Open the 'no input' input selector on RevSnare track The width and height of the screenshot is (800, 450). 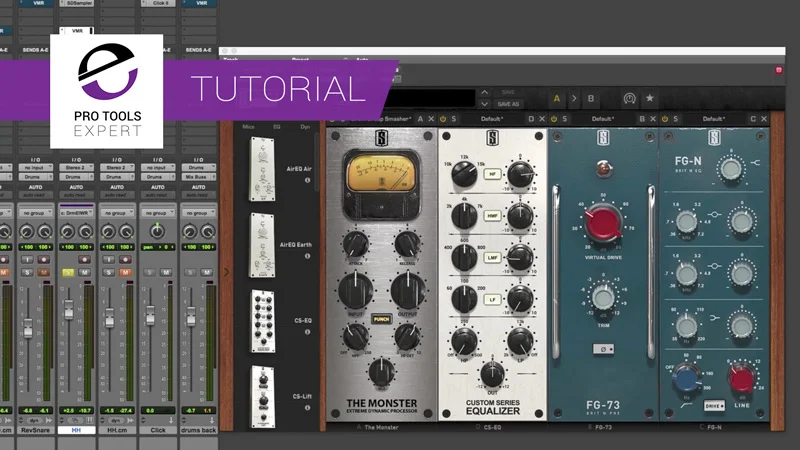coord(36,167)
